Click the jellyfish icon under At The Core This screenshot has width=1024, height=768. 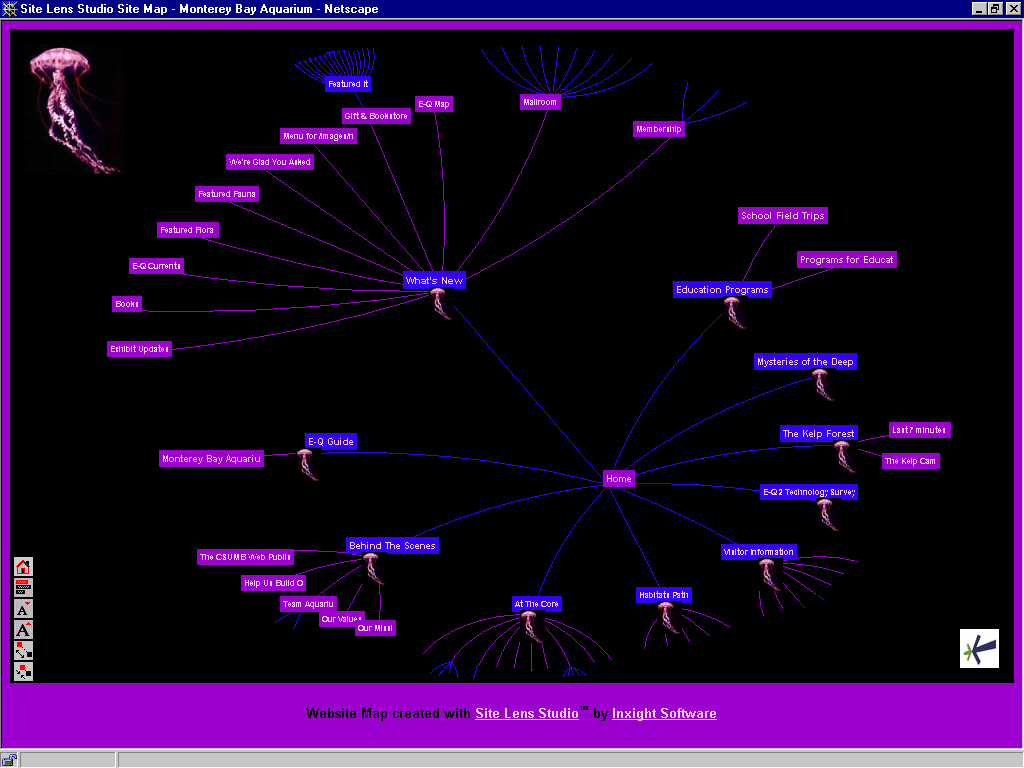(530, 628)
